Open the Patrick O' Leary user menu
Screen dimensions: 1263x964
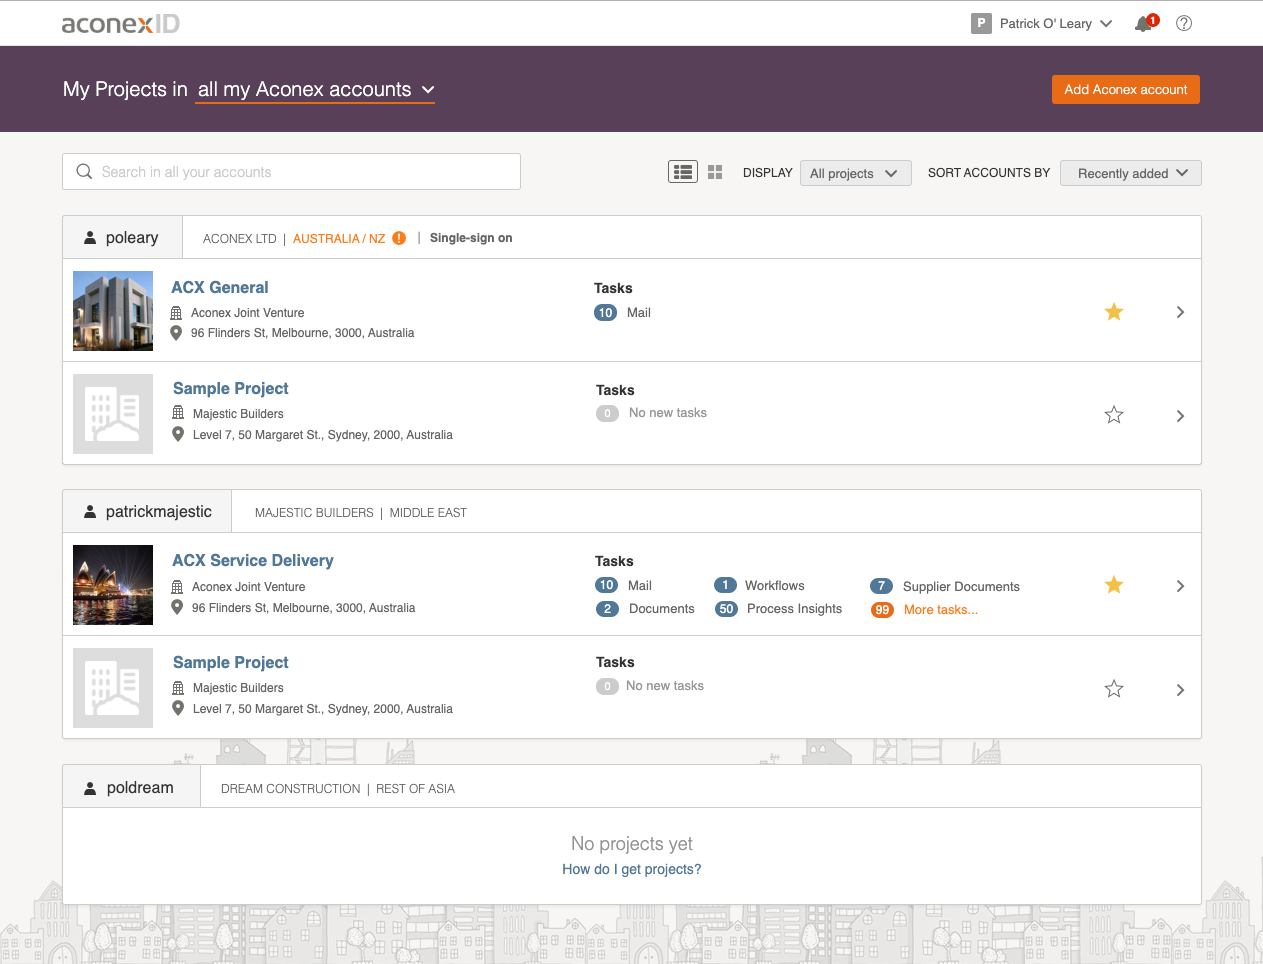click(x=1055, y=23)
